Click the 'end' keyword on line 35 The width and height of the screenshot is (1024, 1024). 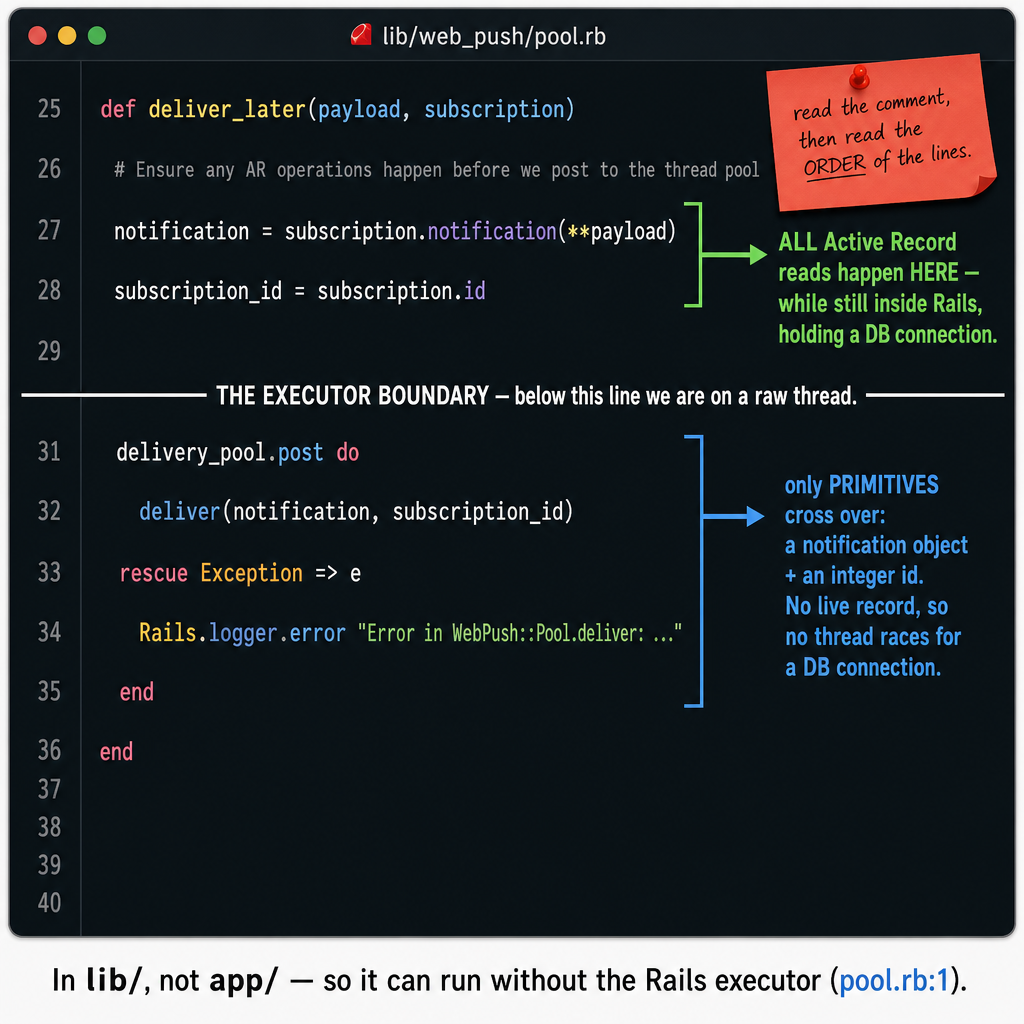tap(136, 692)
